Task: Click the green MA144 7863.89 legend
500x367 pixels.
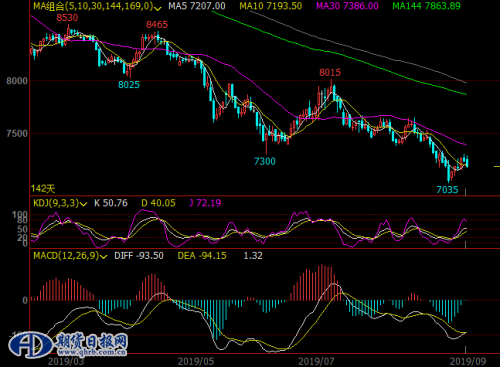Action: pyautogui.click(x=426, y=6)
